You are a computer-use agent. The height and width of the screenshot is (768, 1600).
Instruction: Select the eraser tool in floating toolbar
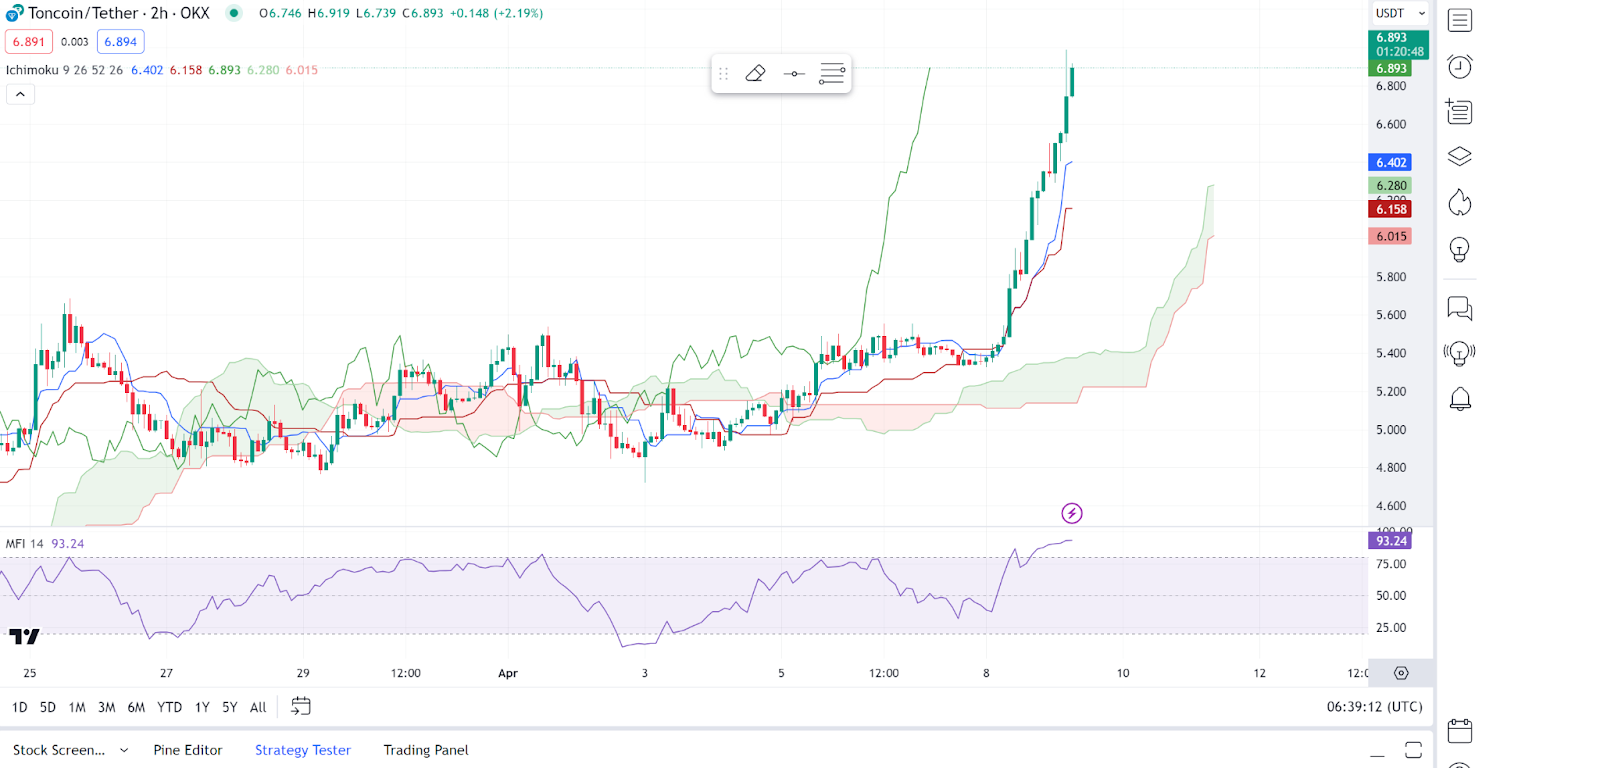pos(756,73)
